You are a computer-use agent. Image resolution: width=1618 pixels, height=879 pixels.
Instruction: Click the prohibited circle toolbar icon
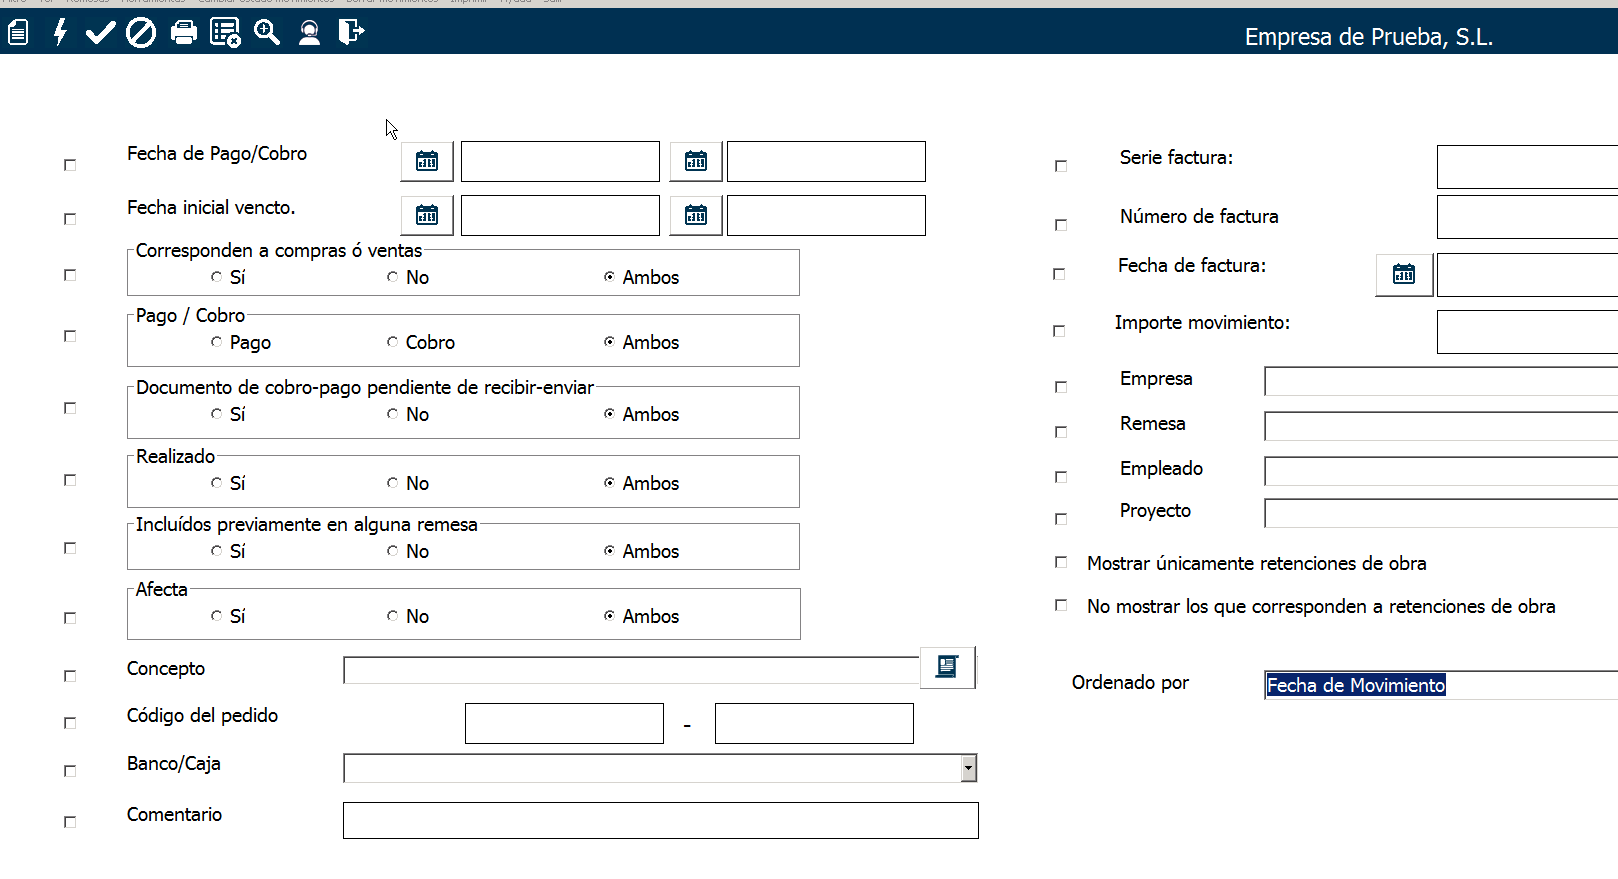pos(141,33)
